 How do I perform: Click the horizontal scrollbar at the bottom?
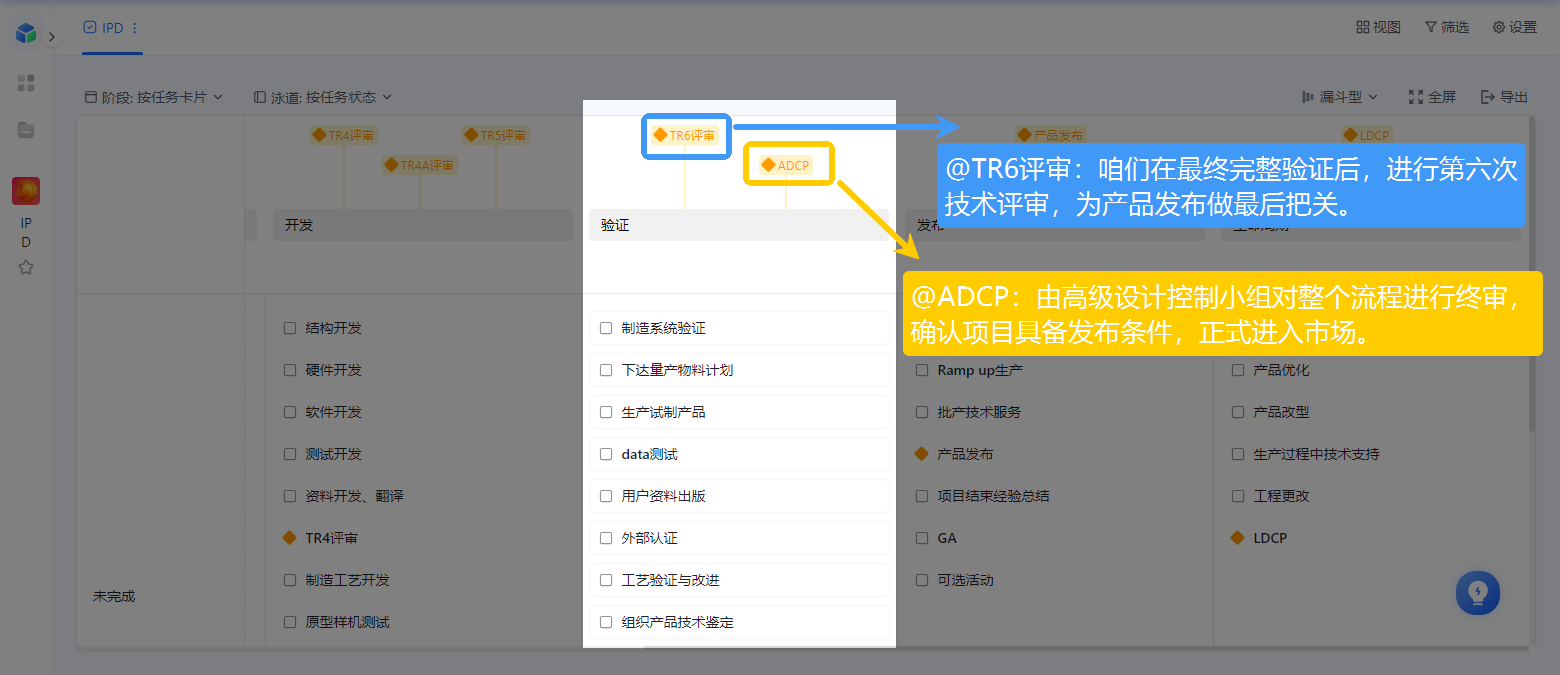tap(1085, 648)
